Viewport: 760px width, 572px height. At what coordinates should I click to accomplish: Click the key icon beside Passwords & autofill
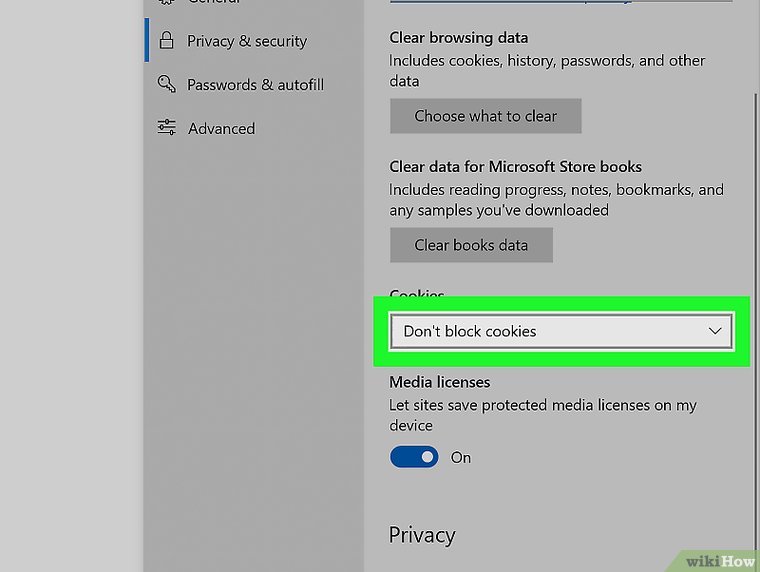pyautogui.click(x=167, y=85)
